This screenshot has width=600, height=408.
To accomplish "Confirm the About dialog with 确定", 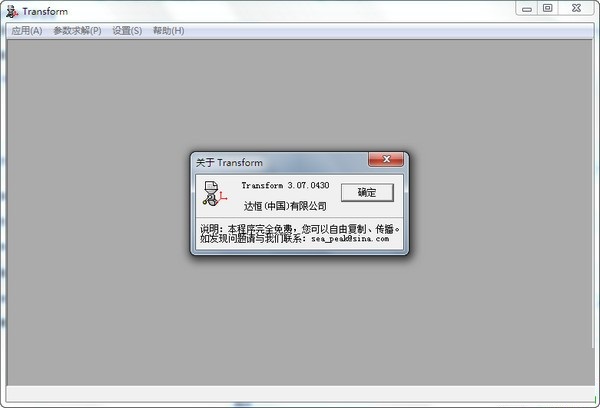I will (x=367, y=192).
